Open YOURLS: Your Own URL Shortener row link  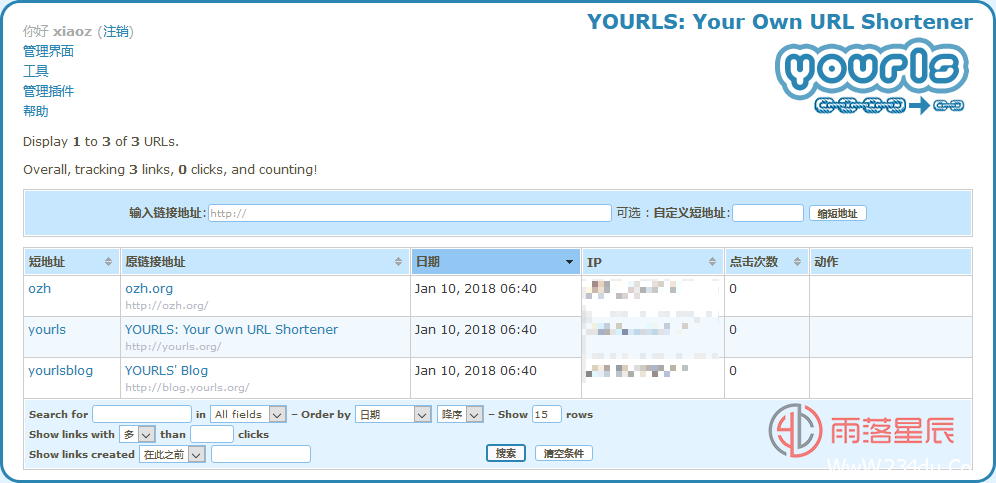point(231,330)
